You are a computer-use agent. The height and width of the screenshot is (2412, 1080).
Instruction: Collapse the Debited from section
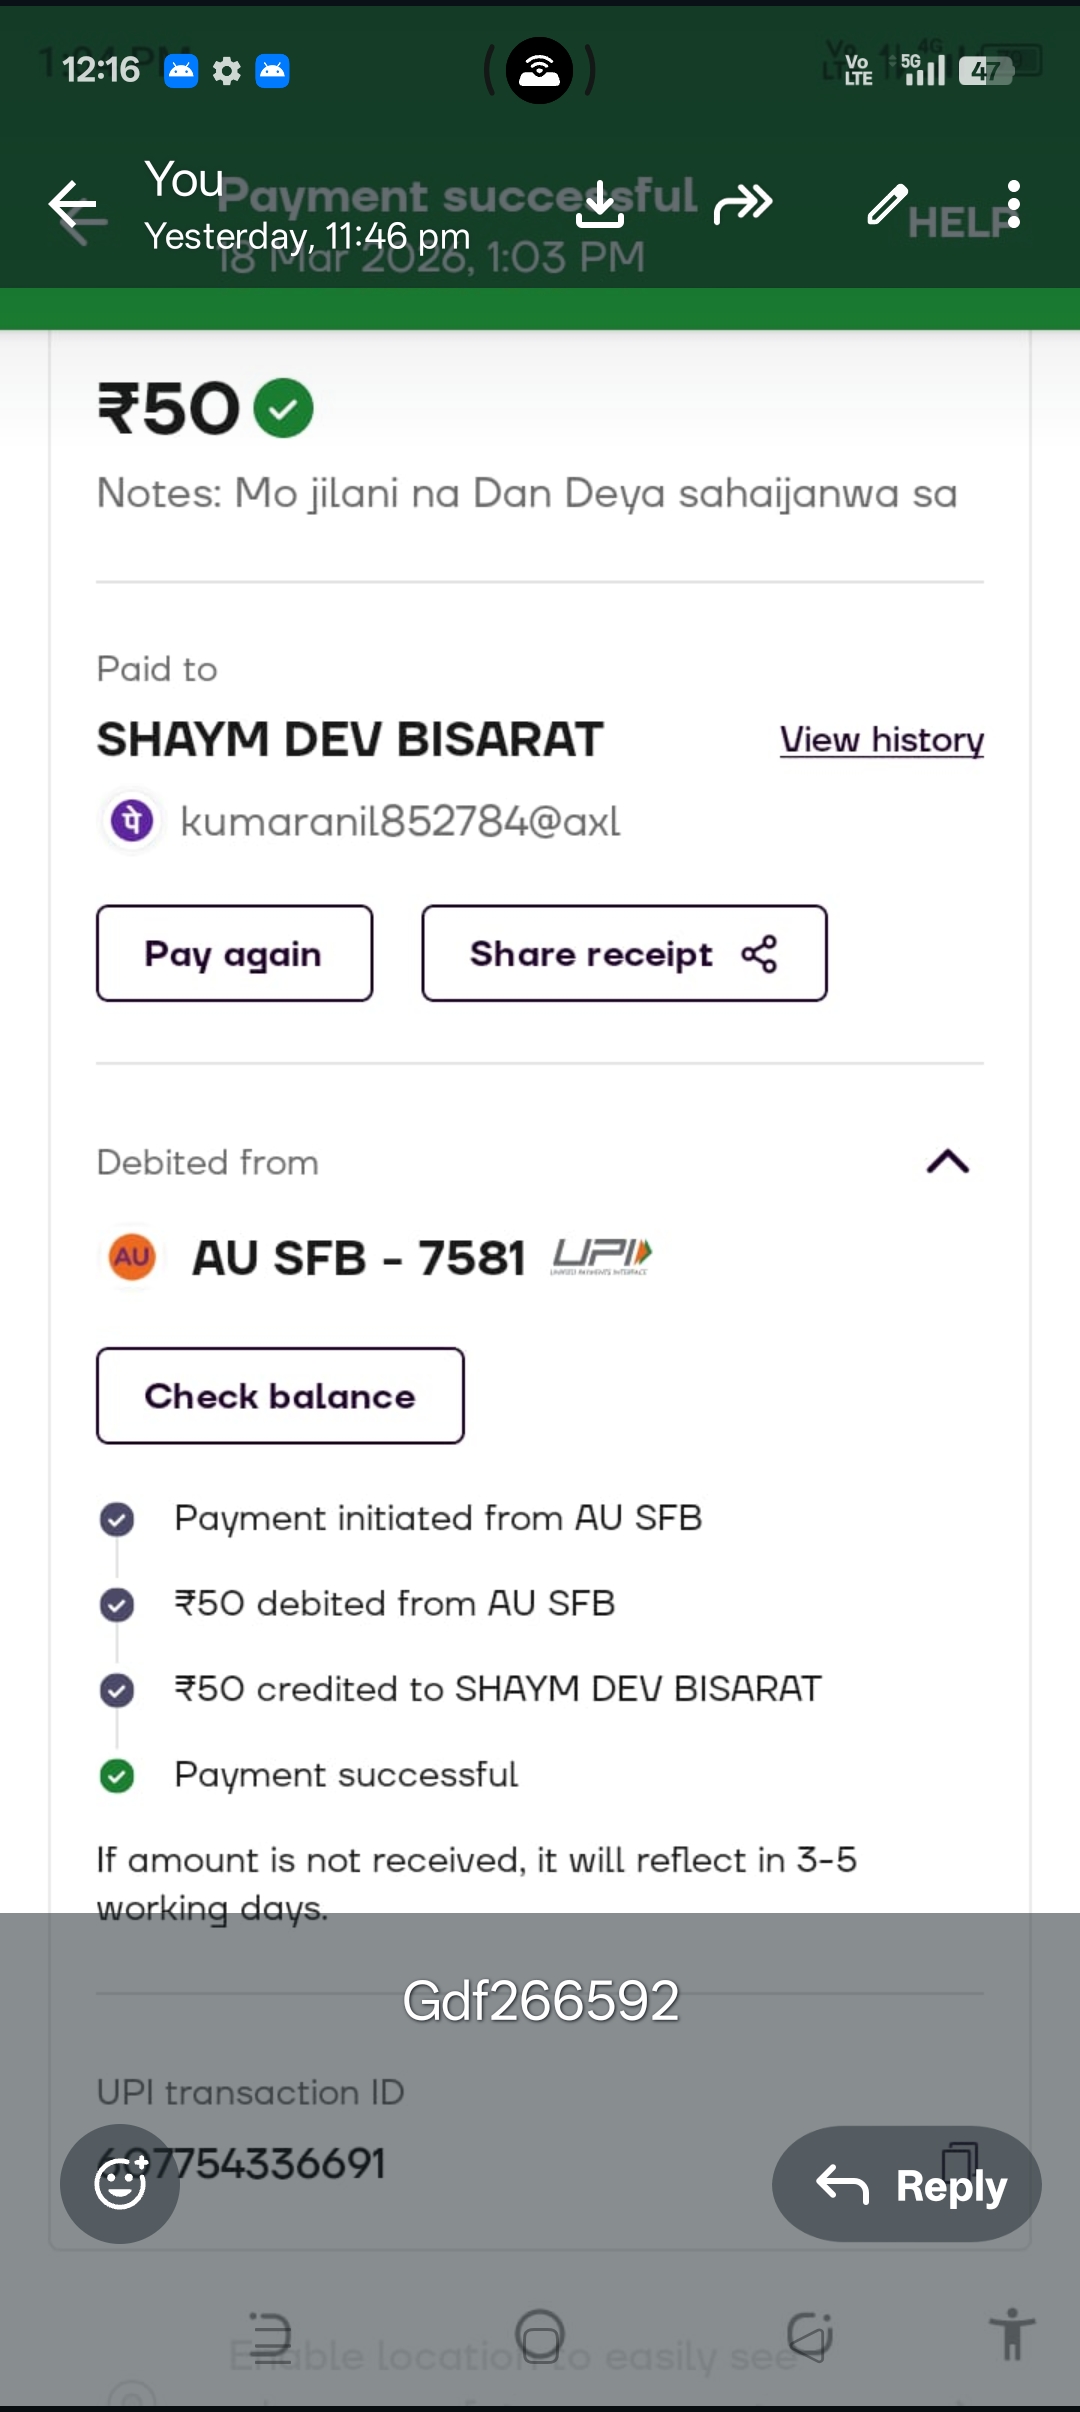947,1162
